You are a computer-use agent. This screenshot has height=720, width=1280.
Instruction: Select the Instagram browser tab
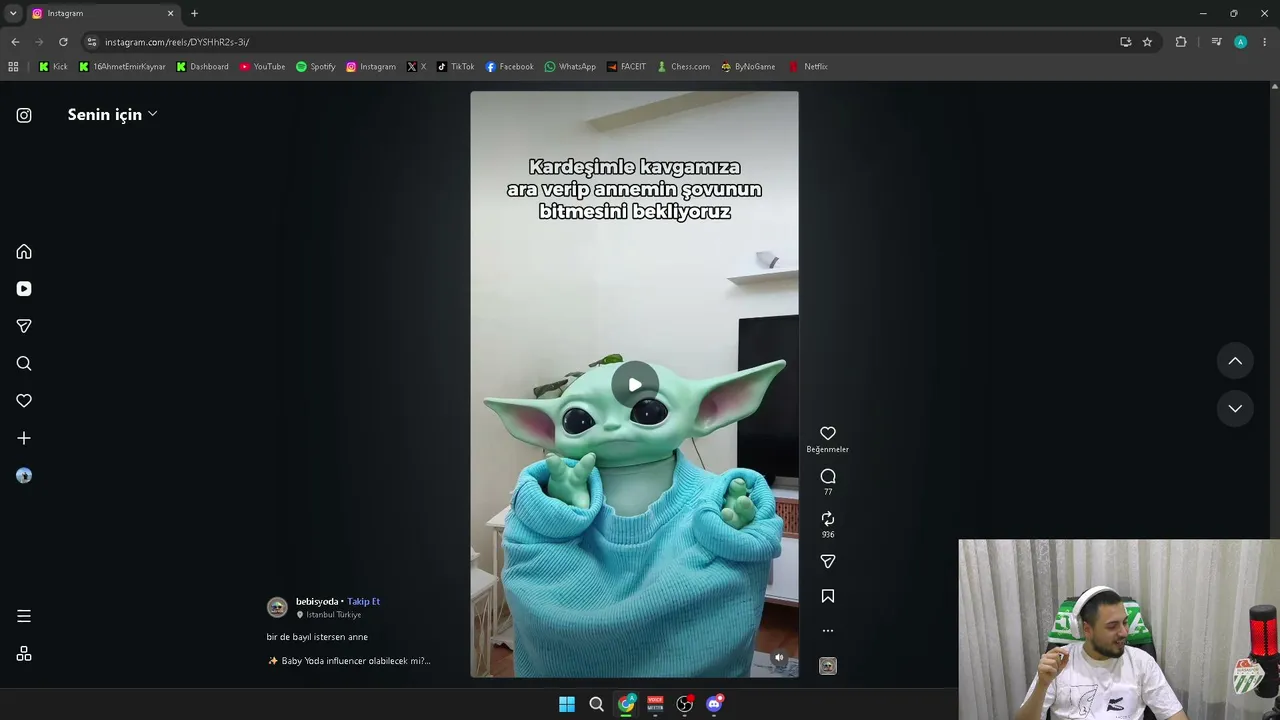coord(103,13)
